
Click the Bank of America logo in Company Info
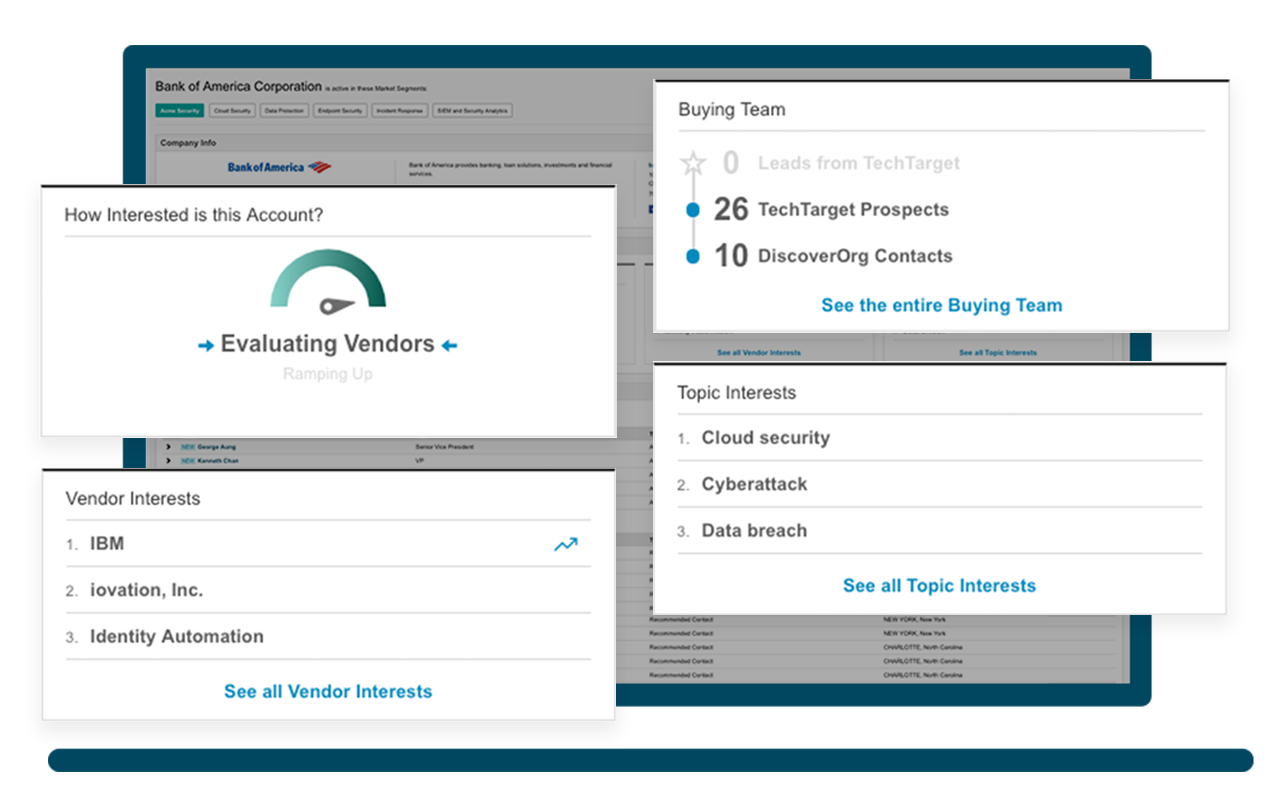pyautogui.click(x=279, y=167)
